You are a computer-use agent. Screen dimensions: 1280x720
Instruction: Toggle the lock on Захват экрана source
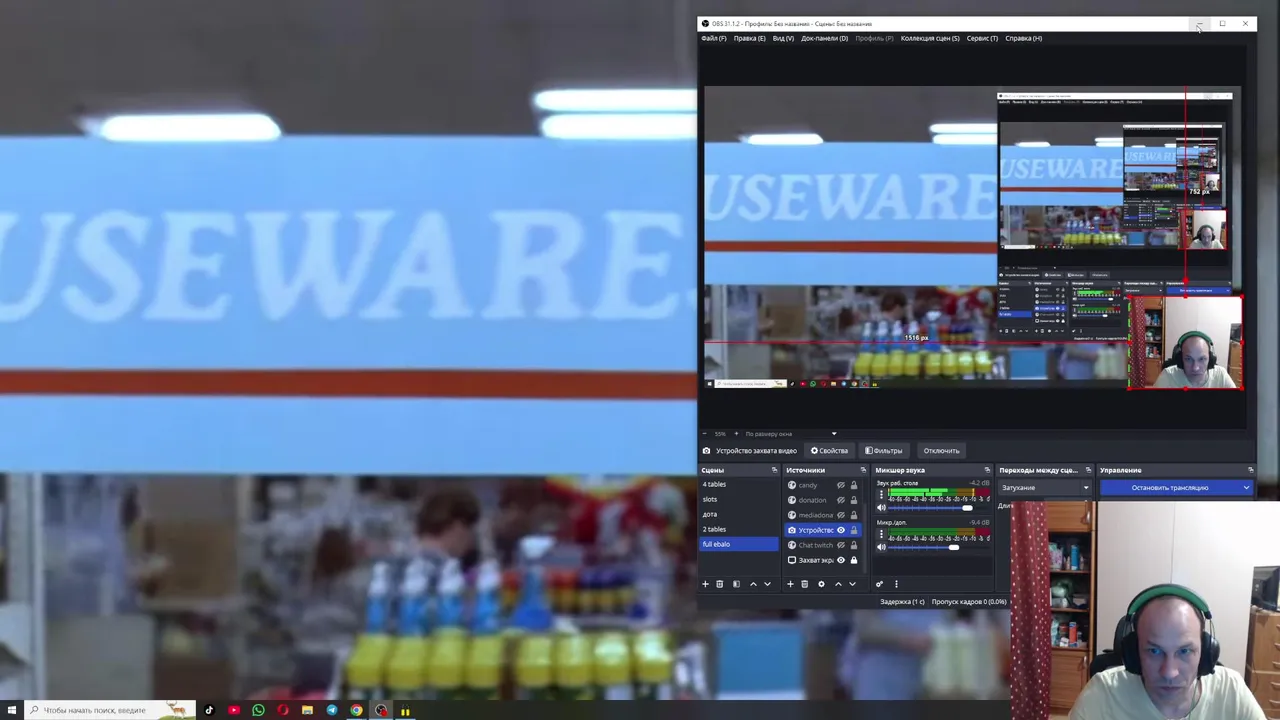(x=853, y=560)
